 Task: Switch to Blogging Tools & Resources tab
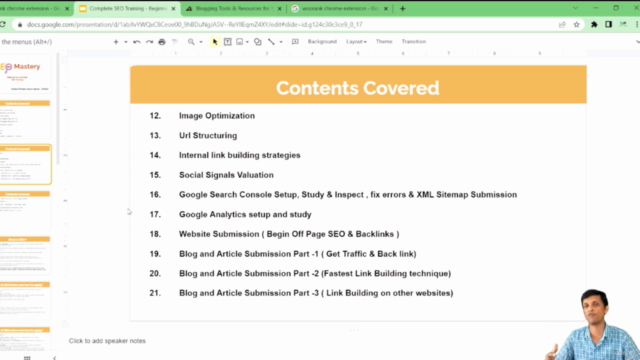coord(234,9)
